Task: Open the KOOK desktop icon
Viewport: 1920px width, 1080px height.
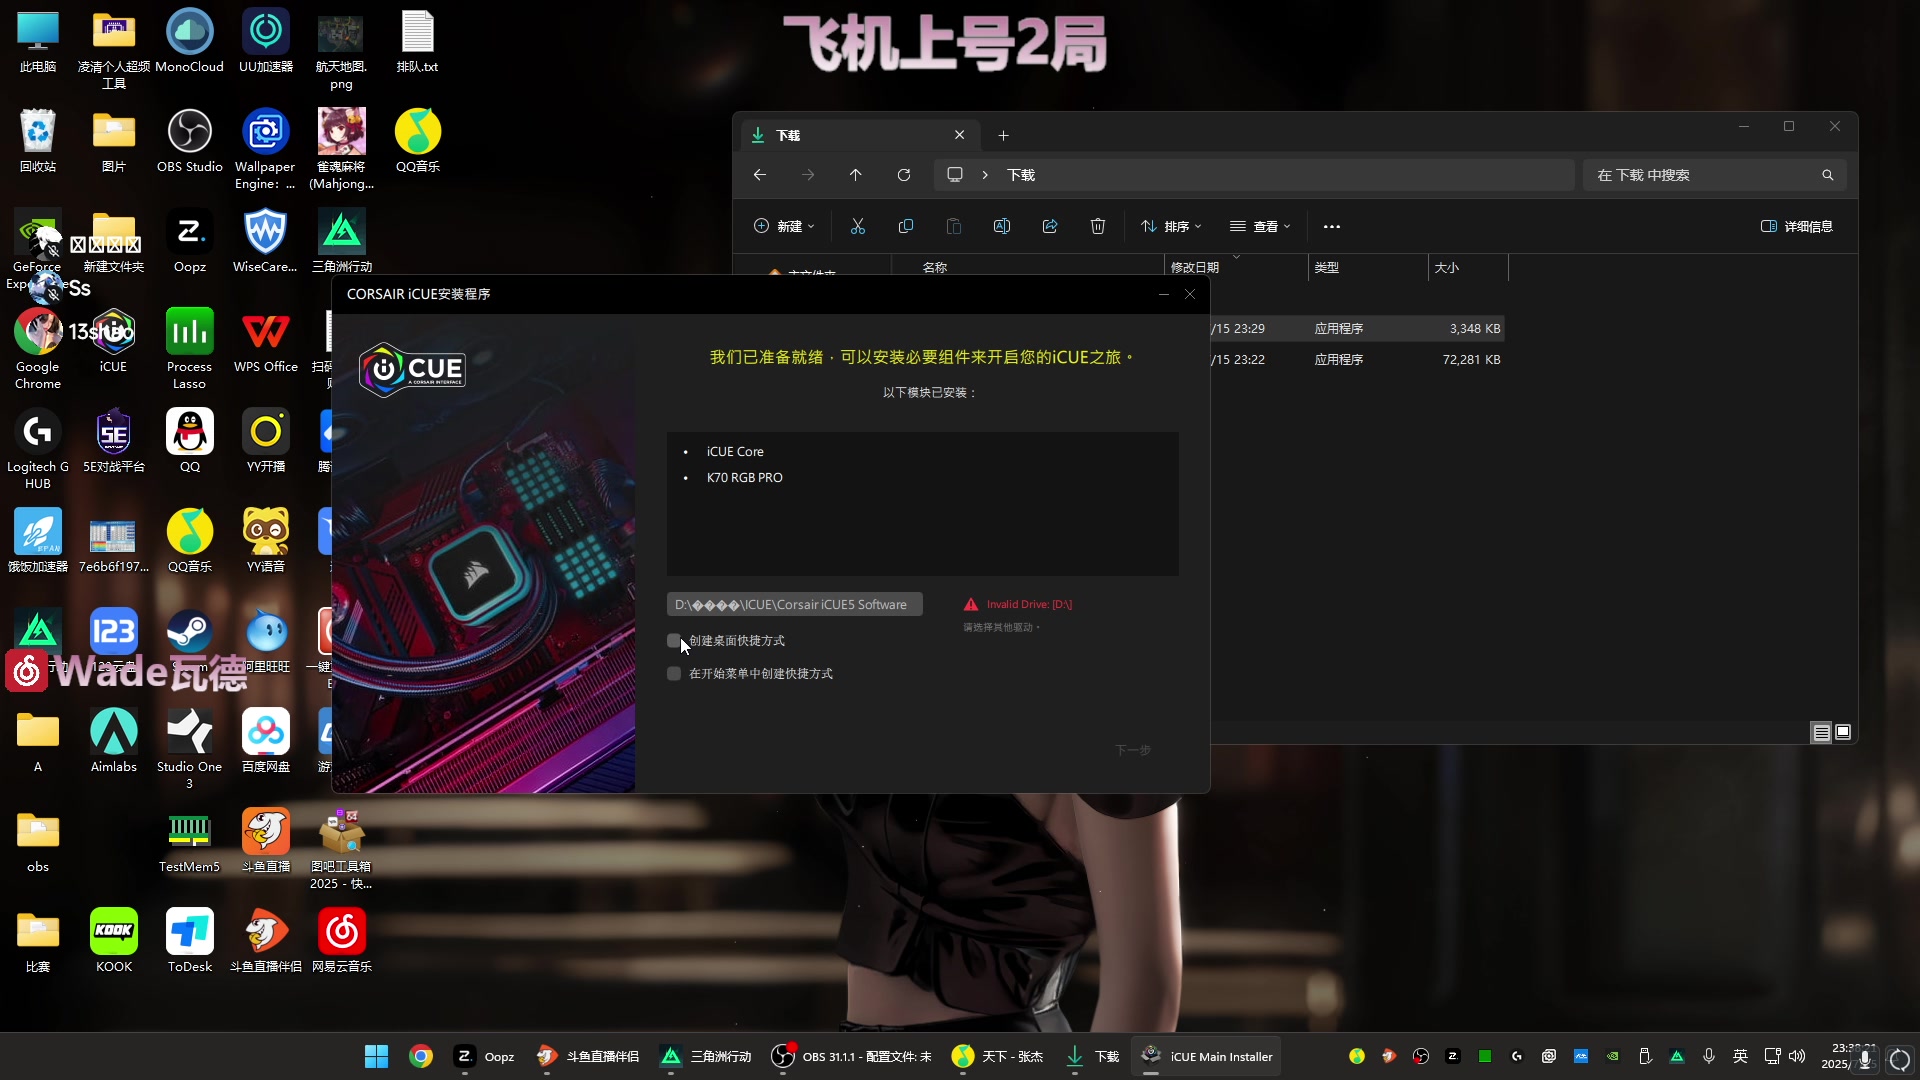Action: 114,941
